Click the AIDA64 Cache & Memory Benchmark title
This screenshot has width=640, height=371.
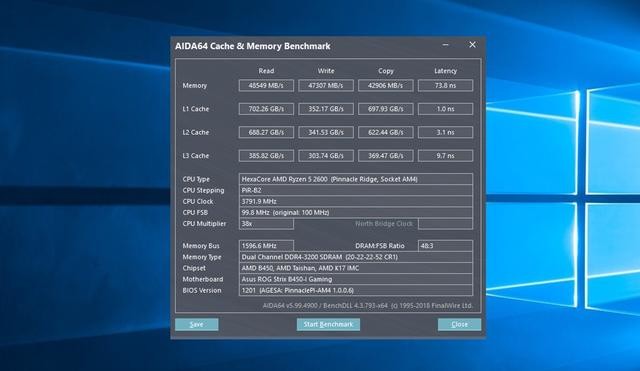point(253,46)
